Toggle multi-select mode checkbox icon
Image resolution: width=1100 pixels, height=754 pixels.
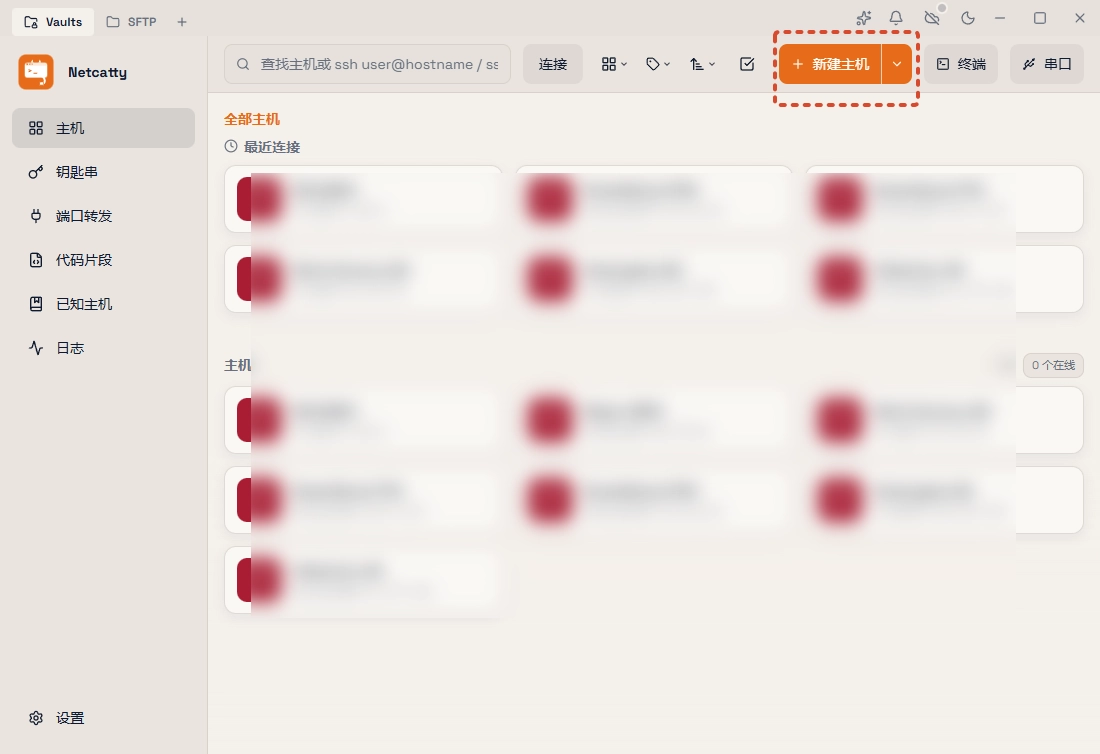[747, 64]
